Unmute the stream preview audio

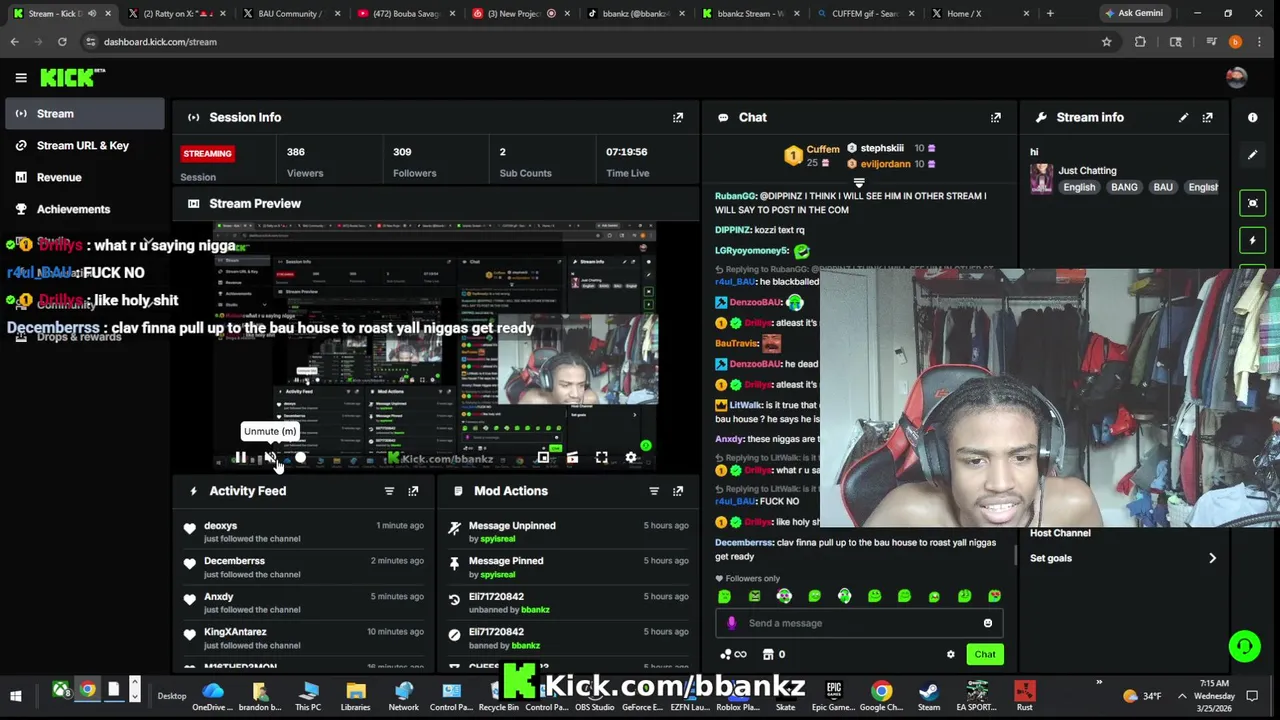point(270,458)
